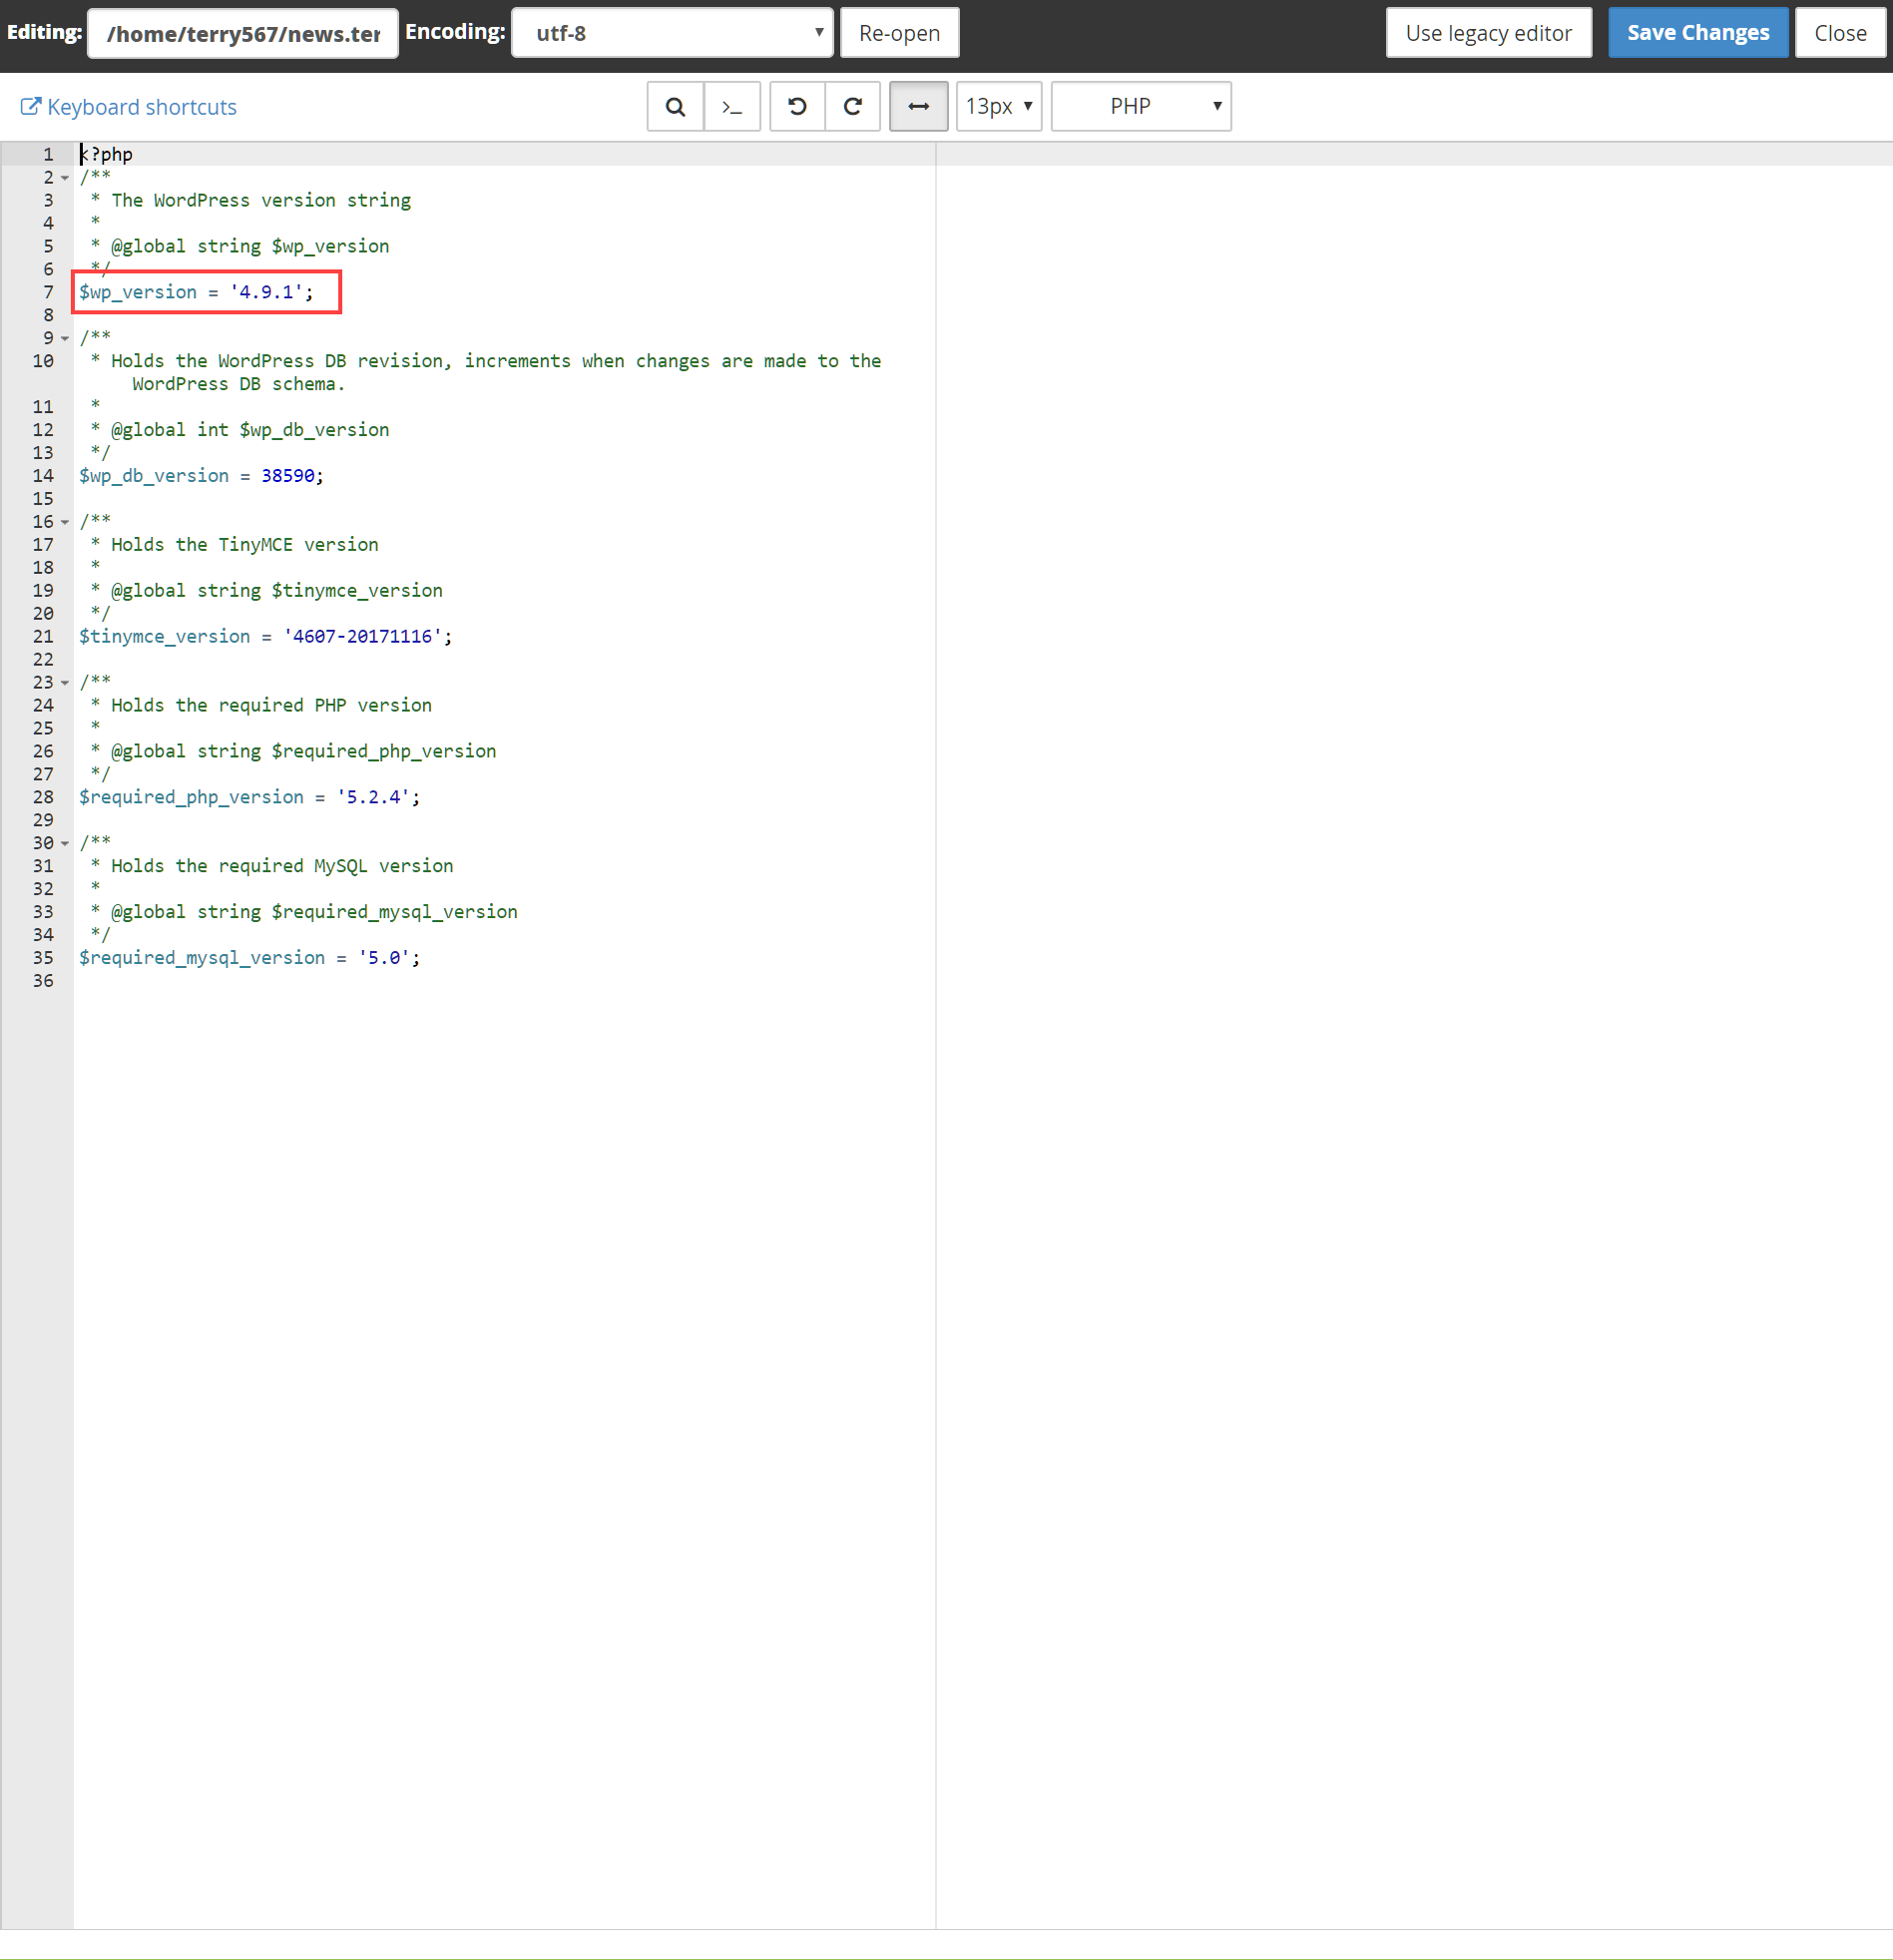
Task: Open the PHP language mode dropdown
Action: 1141,106
